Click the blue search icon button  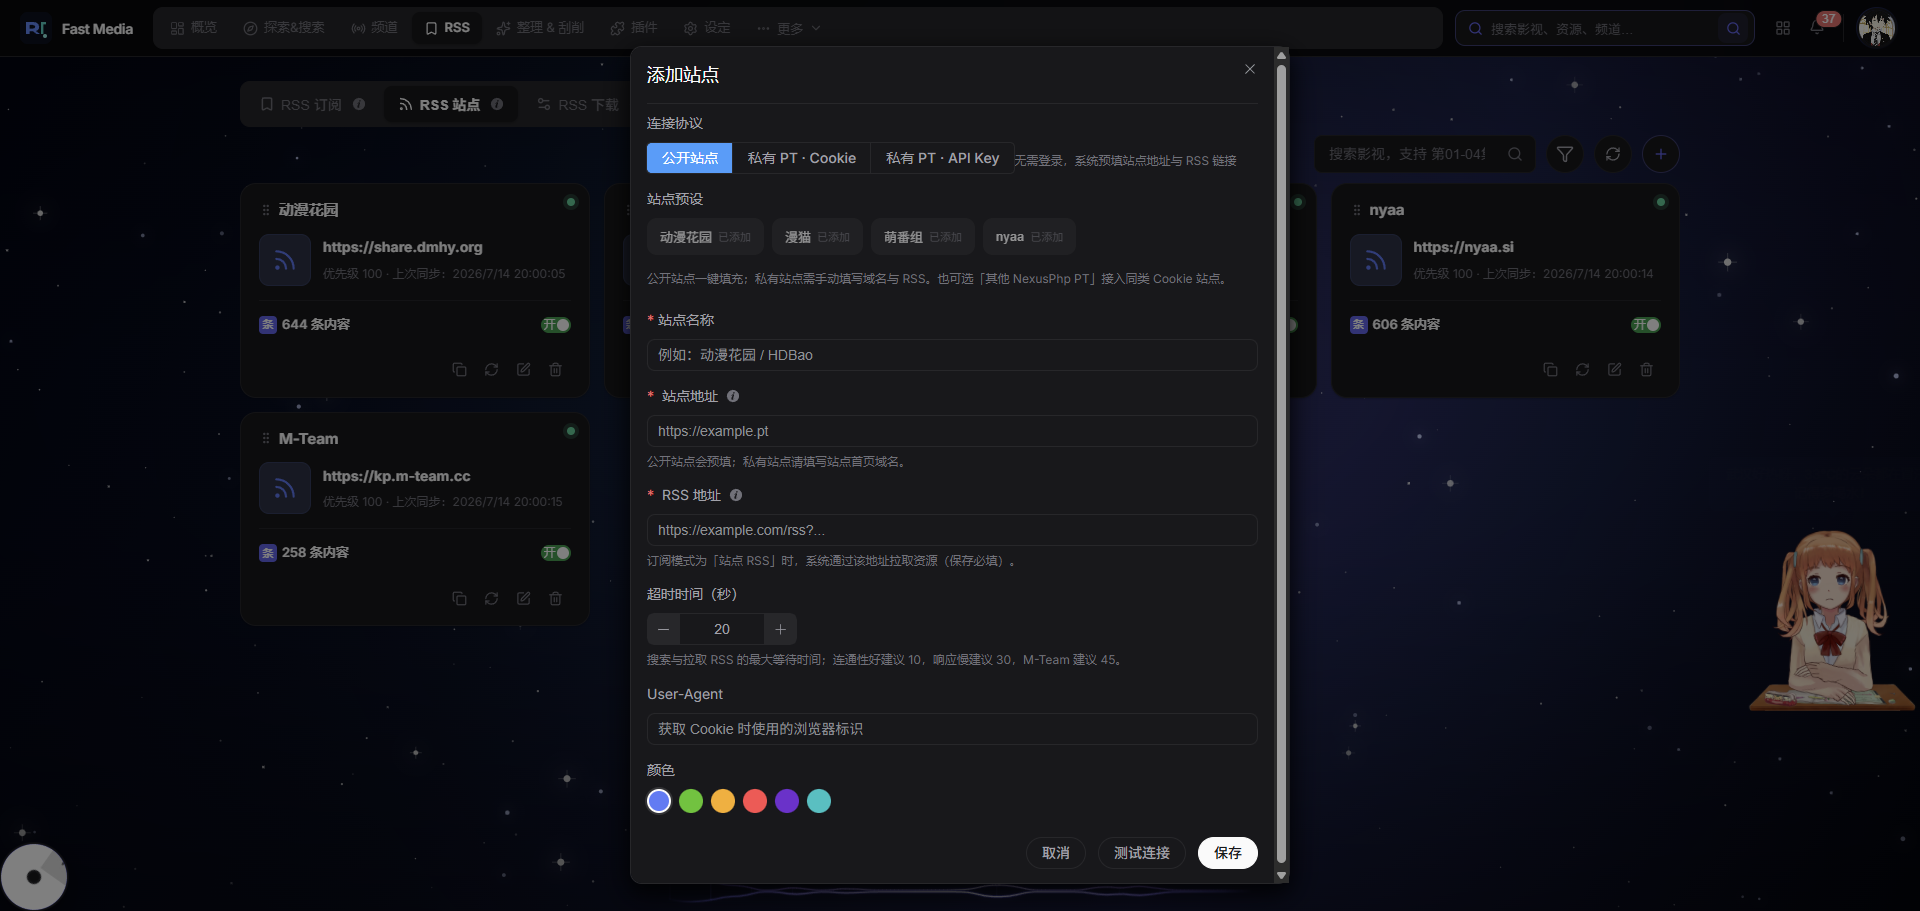[1734, 29]
